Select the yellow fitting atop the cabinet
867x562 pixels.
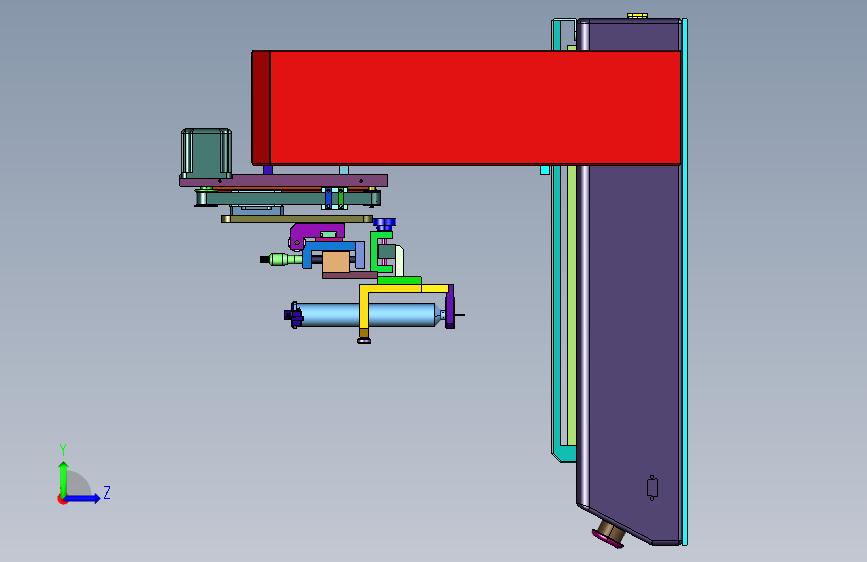point(637,16)
